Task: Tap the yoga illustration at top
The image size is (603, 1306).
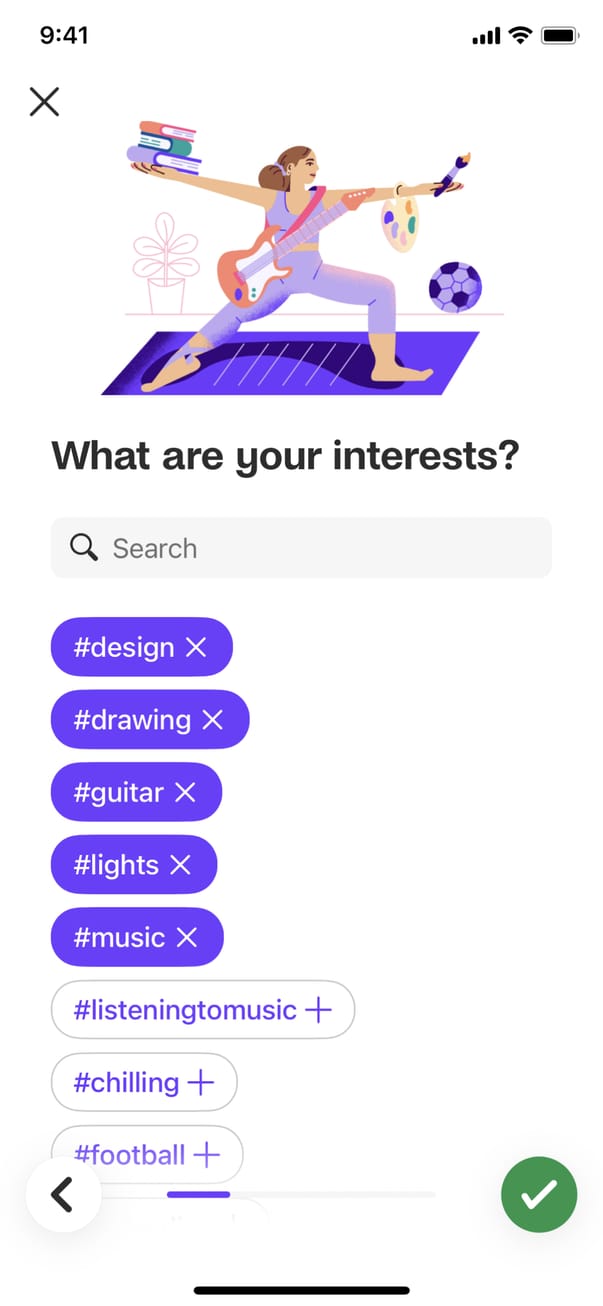Action: pos(303,258)
